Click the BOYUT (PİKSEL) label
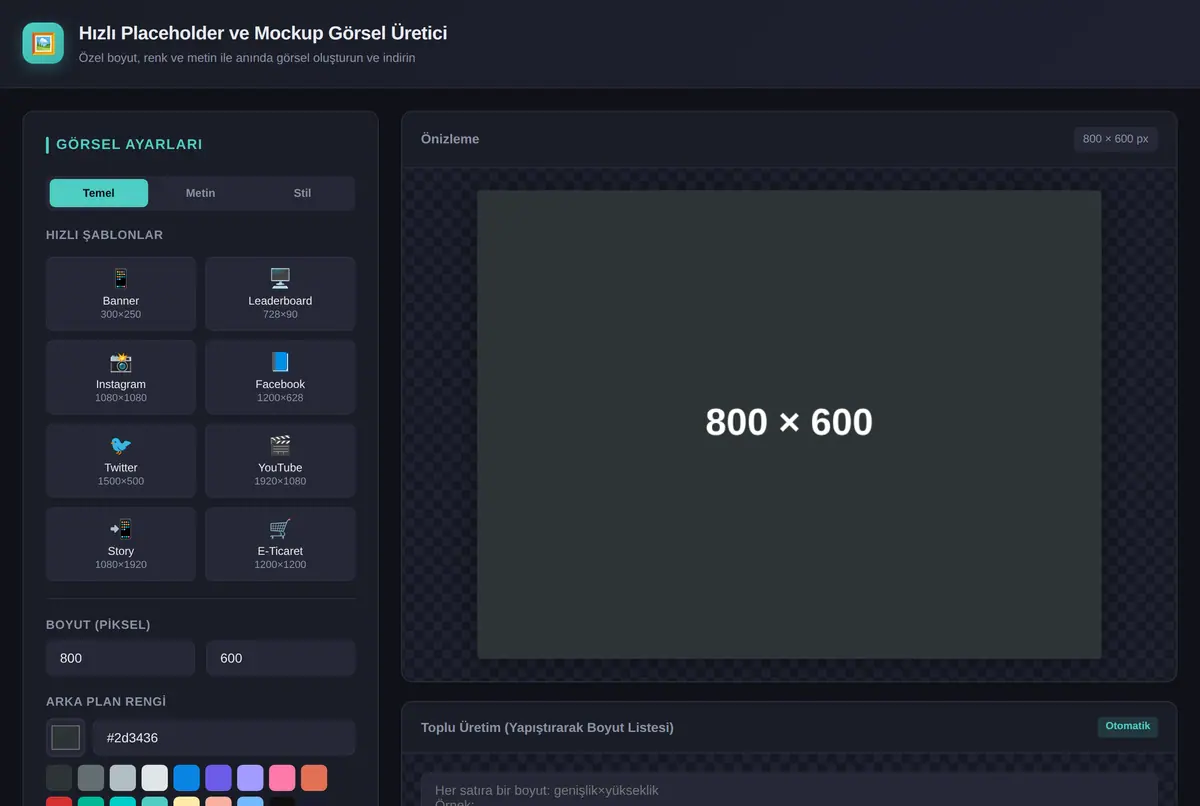 [x=98, y=625]
